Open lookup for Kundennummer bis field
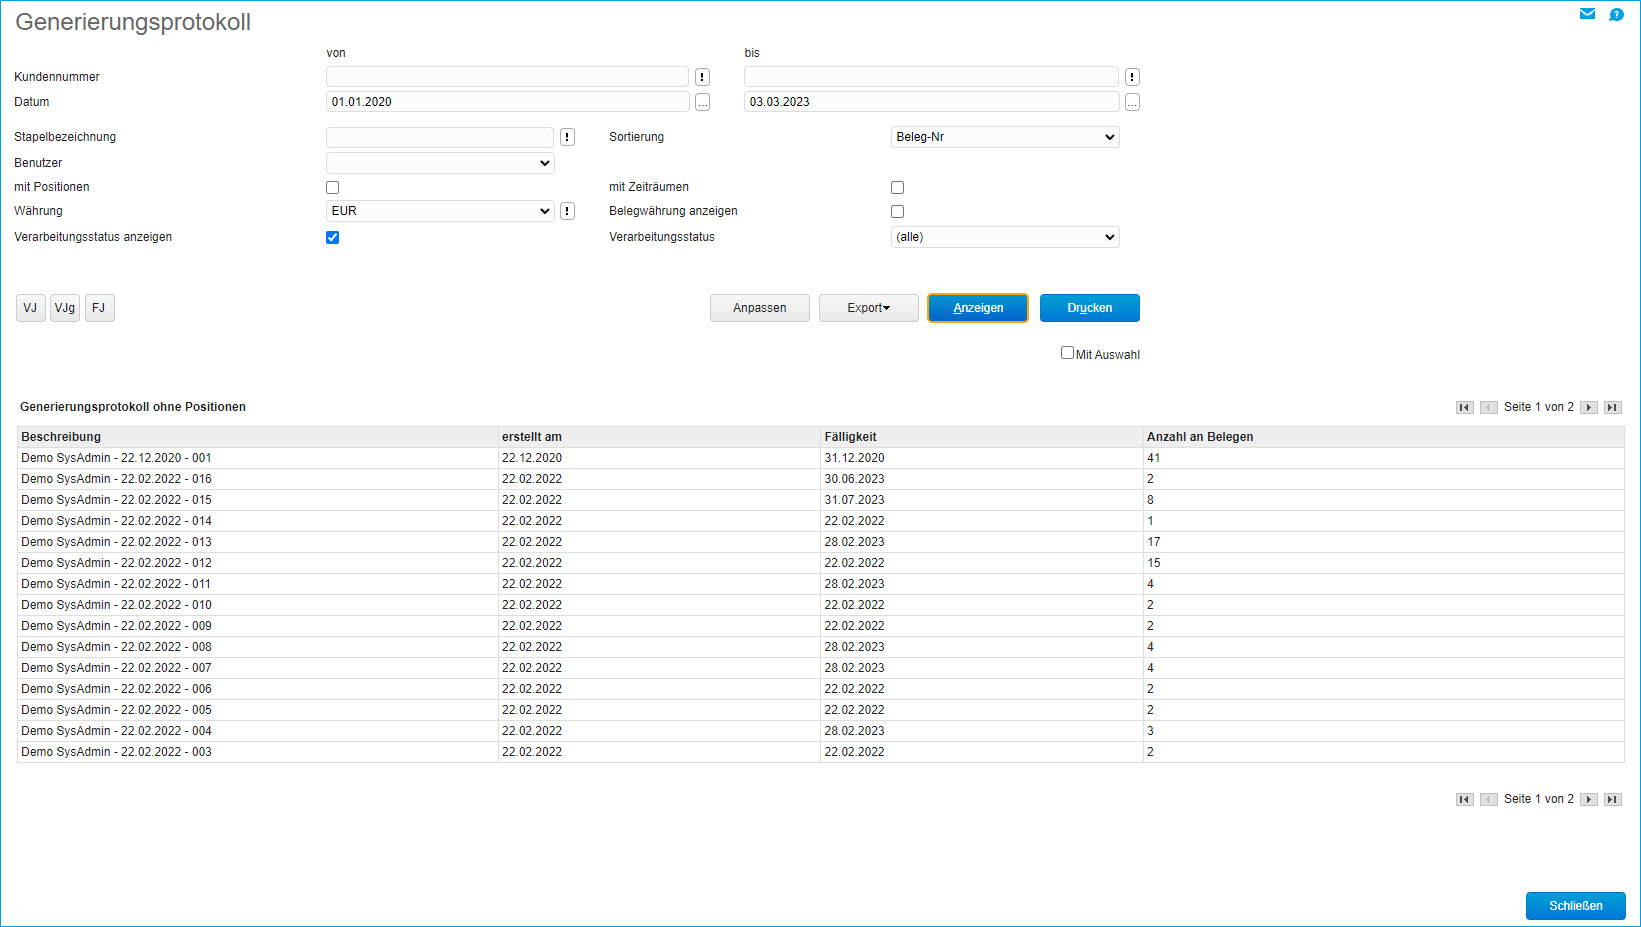This screenshot has width=1641, height=927. click(1132, 77)
